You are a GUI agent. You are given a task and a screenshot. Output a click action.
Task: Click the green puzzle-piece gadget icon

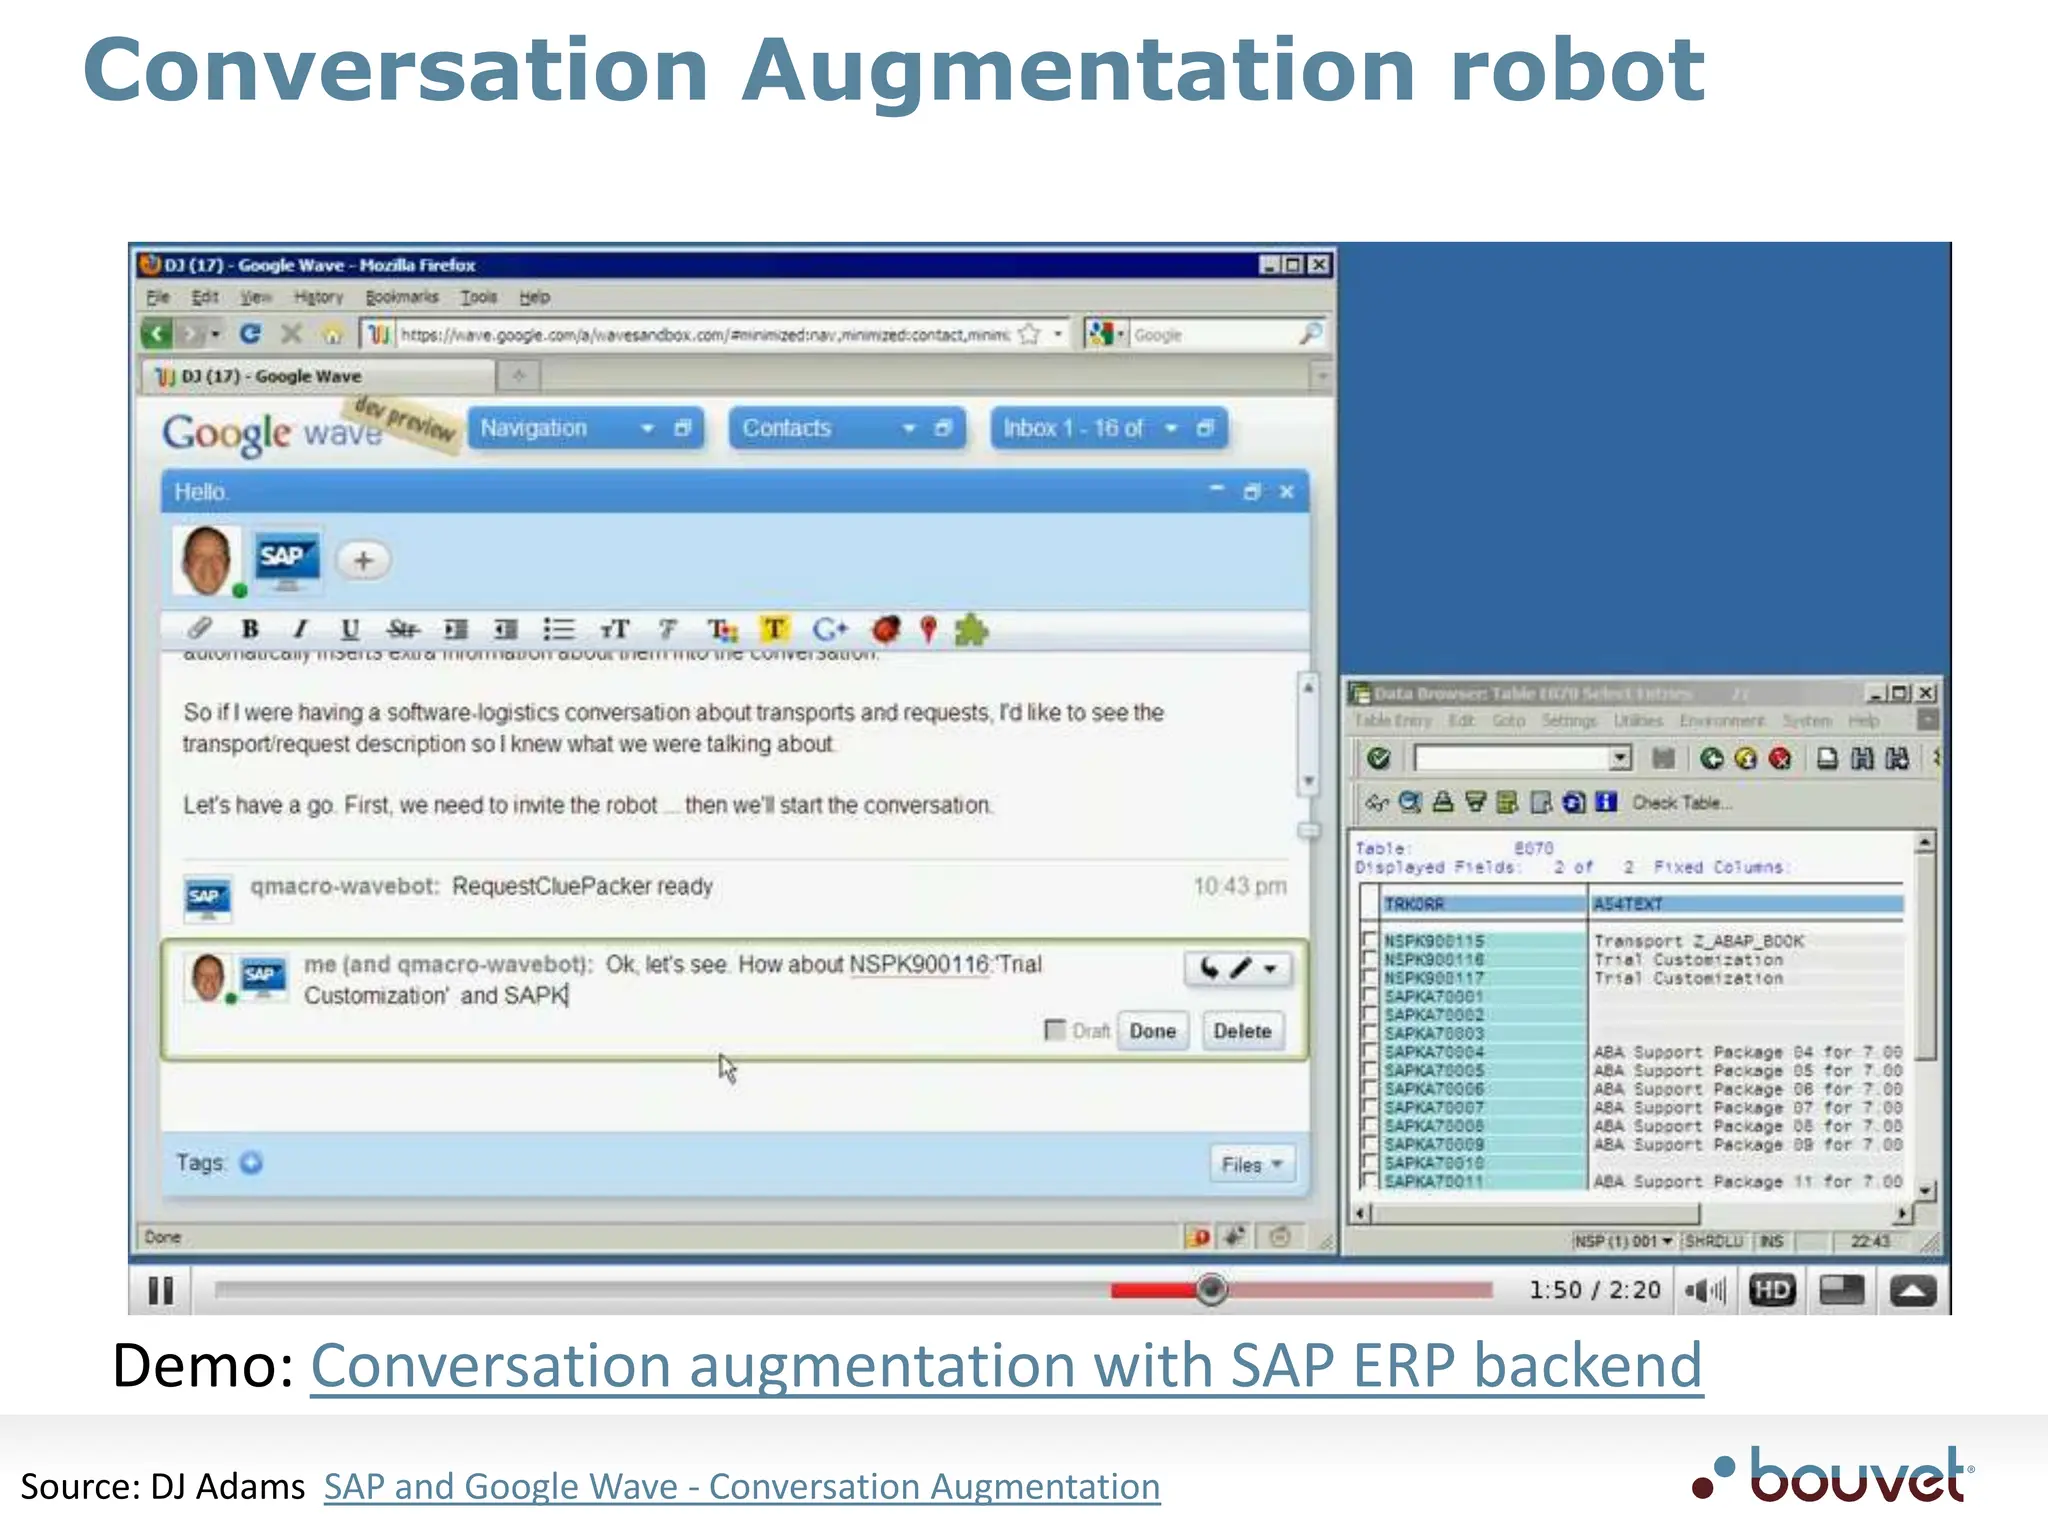point(971,630)
